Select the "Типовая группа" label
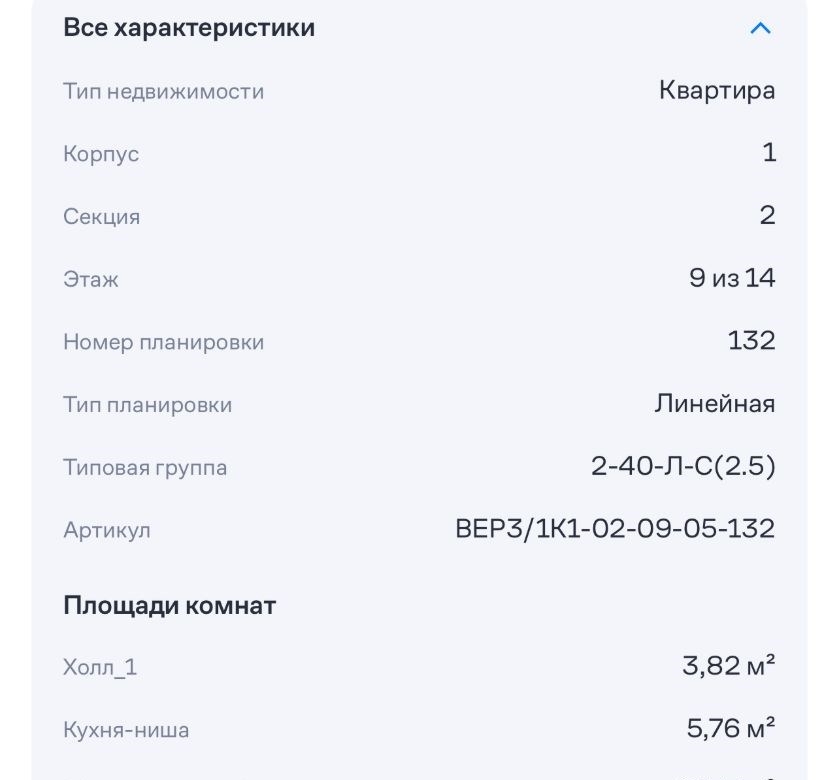 145,468
